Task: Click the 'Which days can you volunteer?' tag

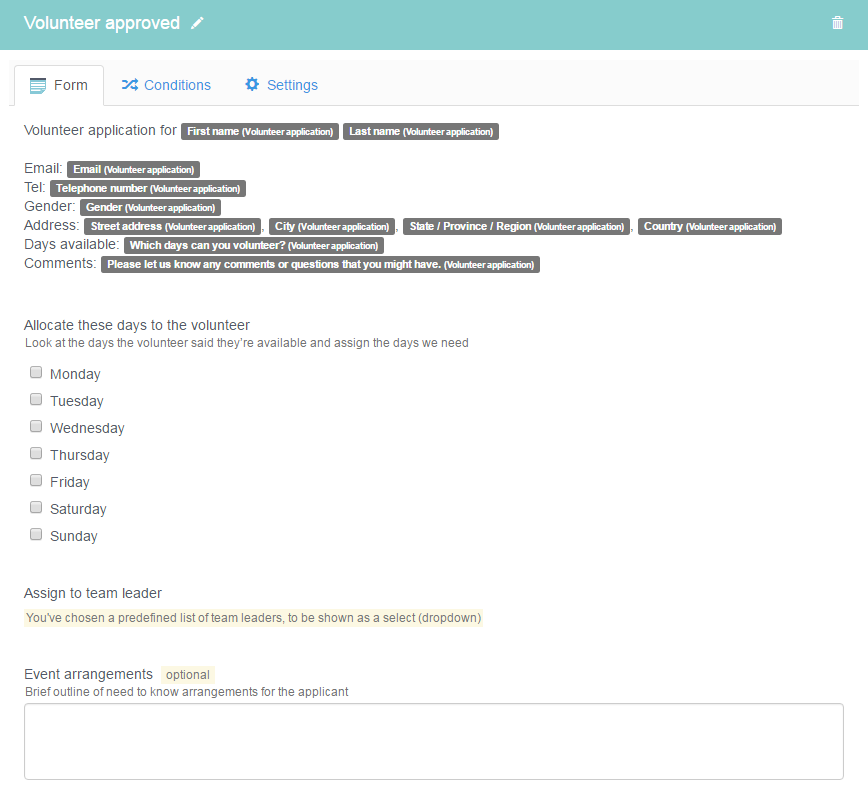Action: click(254, 245)
